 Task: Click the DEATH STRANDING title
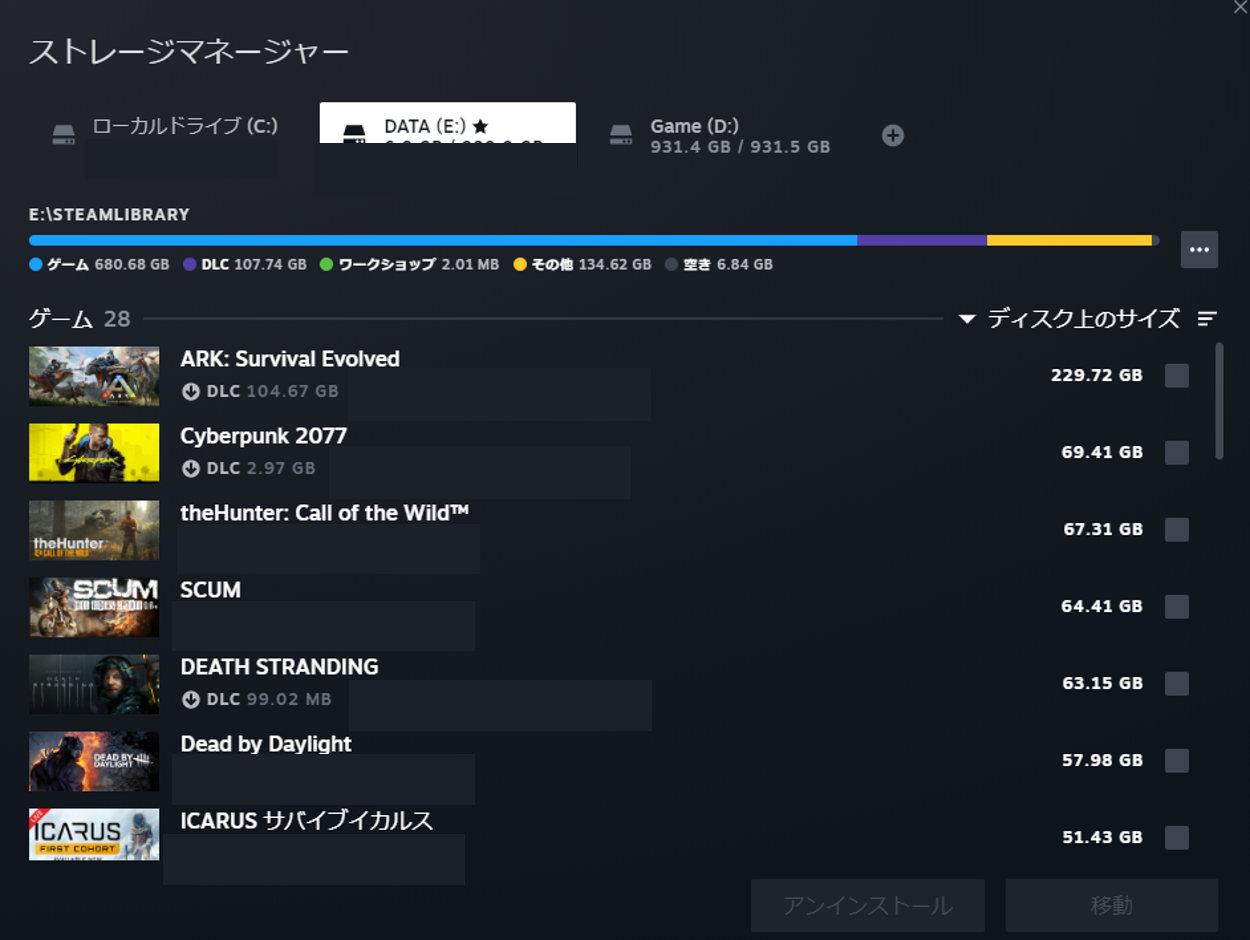(279, 667)
